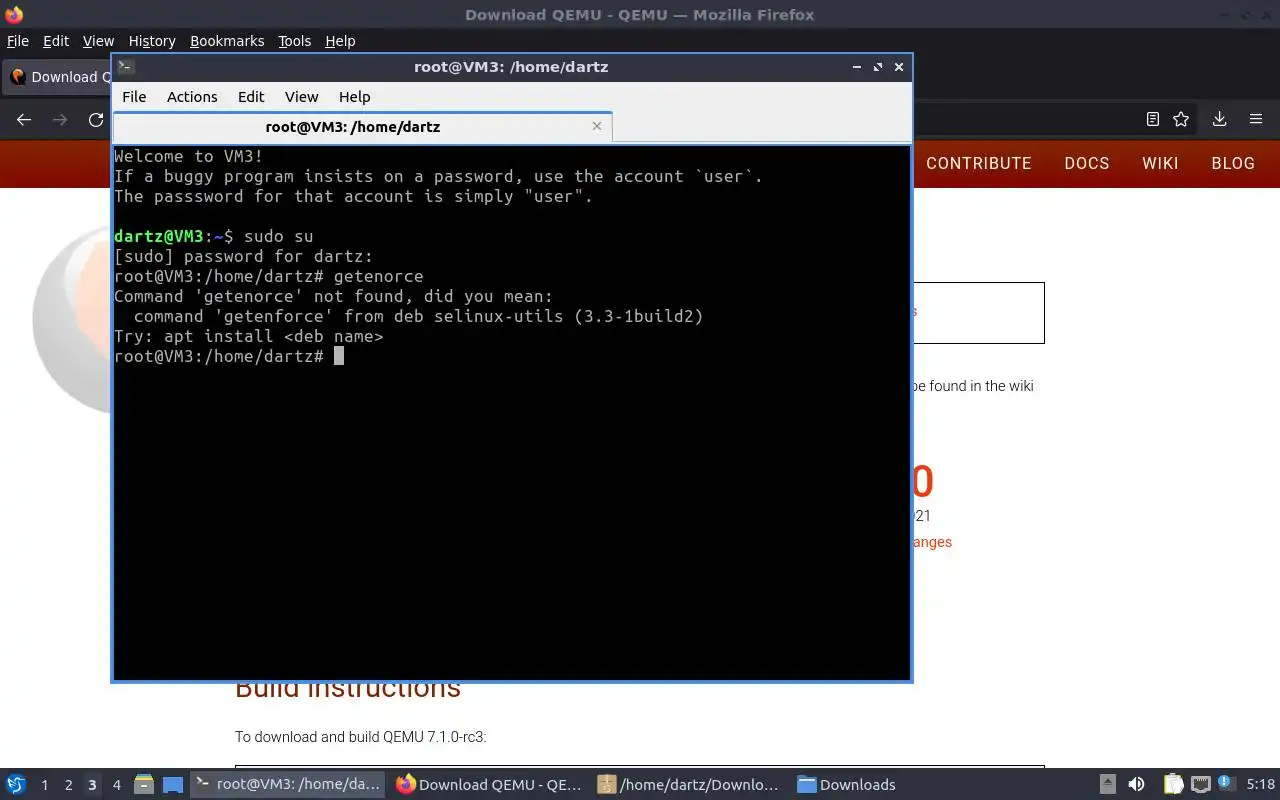Open the start menu launcher icon
This screenshot has width=1280, height=800.
(16, 784)
